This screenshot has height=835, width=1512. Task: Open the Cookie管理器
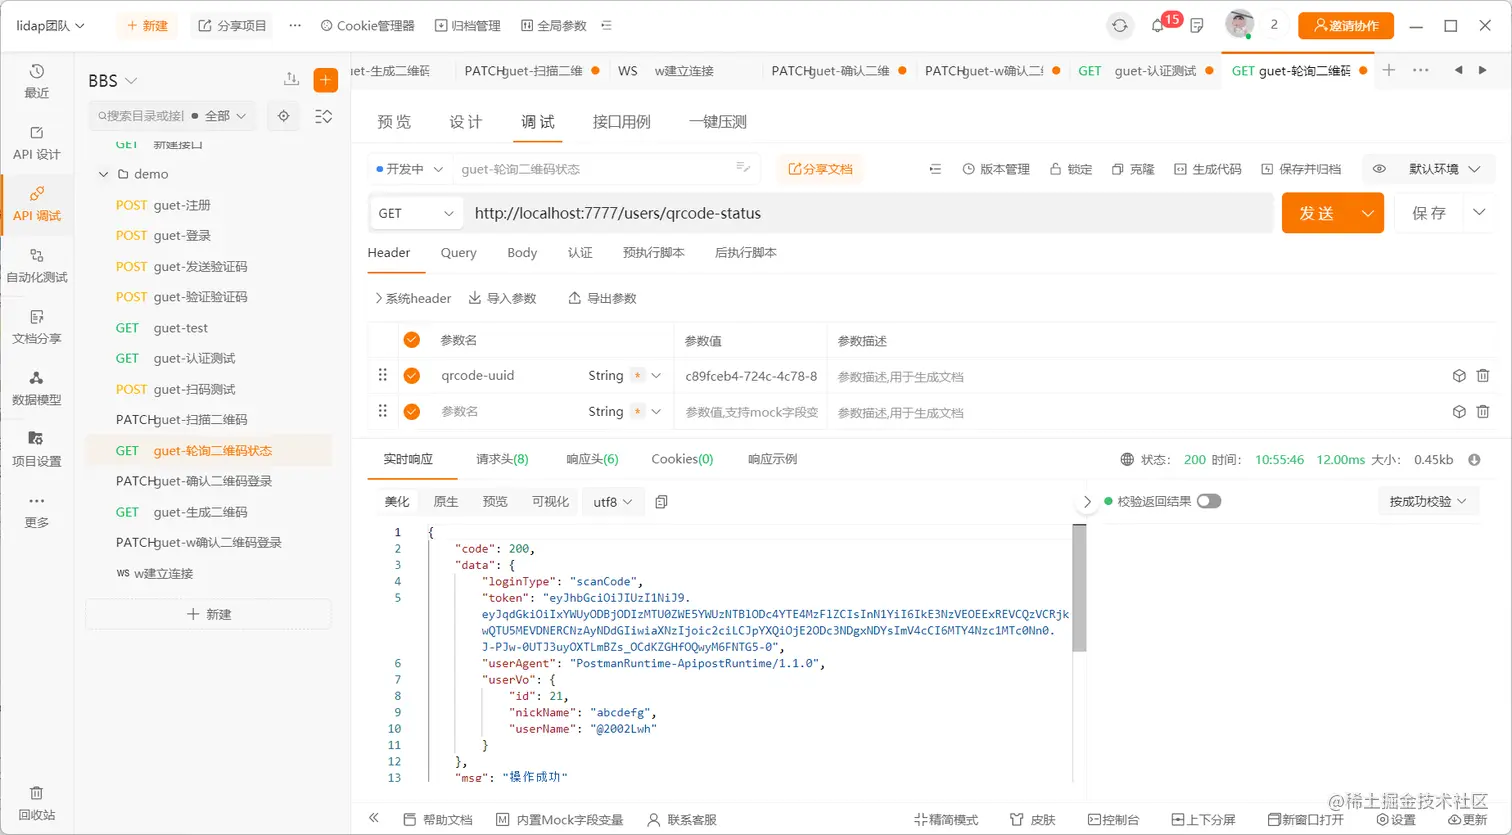click(367, 26)
